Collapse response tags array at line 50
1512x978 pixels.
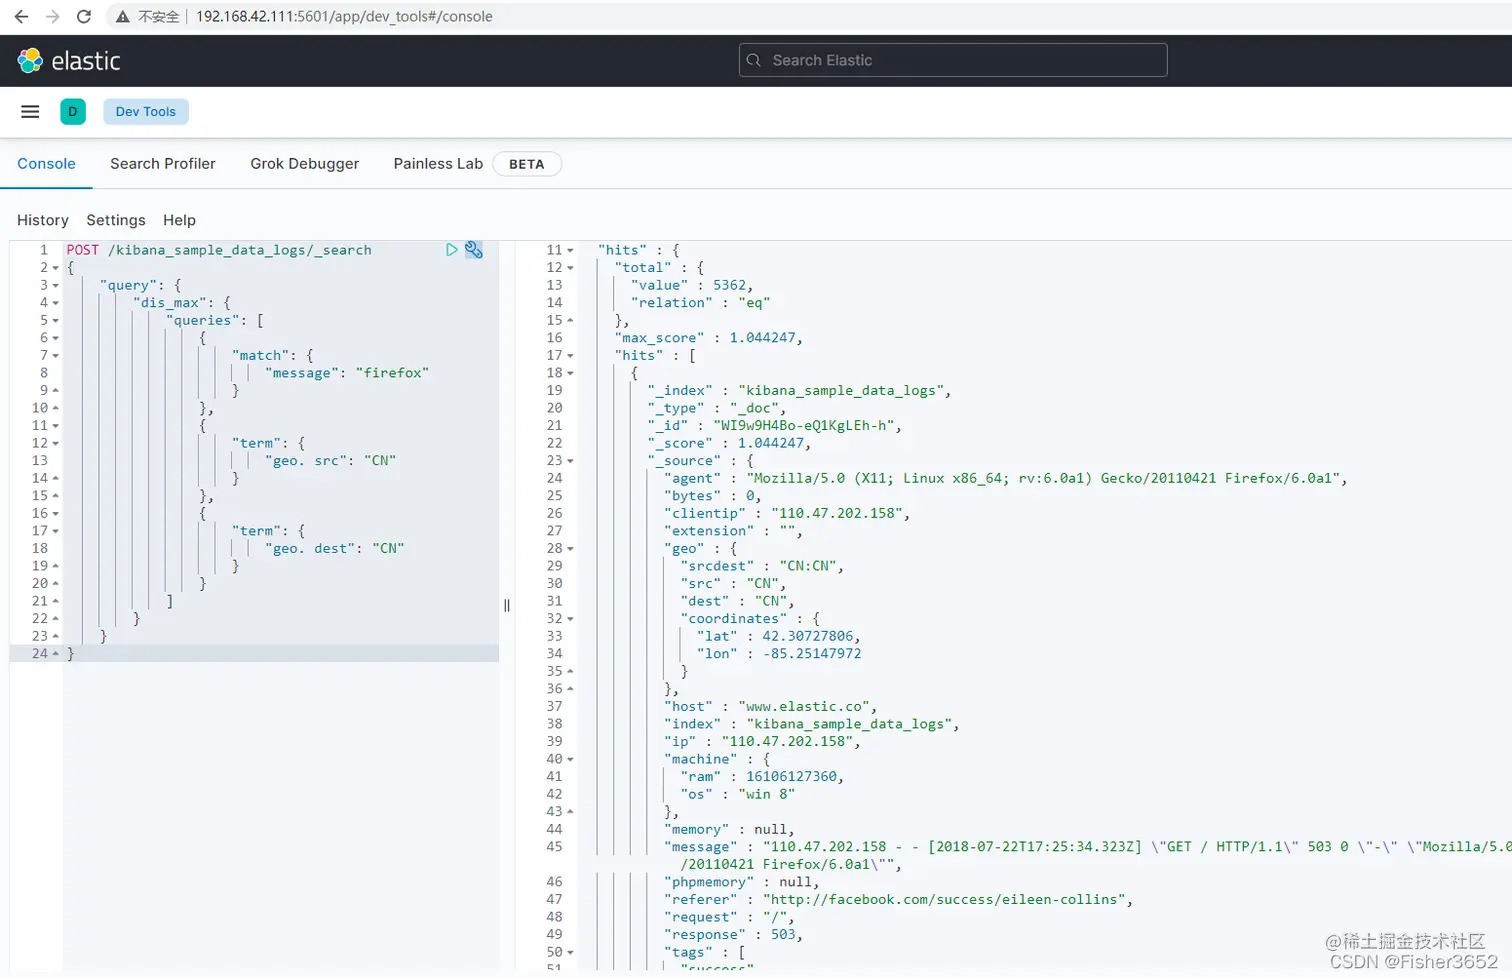click(x=570, y=952)
